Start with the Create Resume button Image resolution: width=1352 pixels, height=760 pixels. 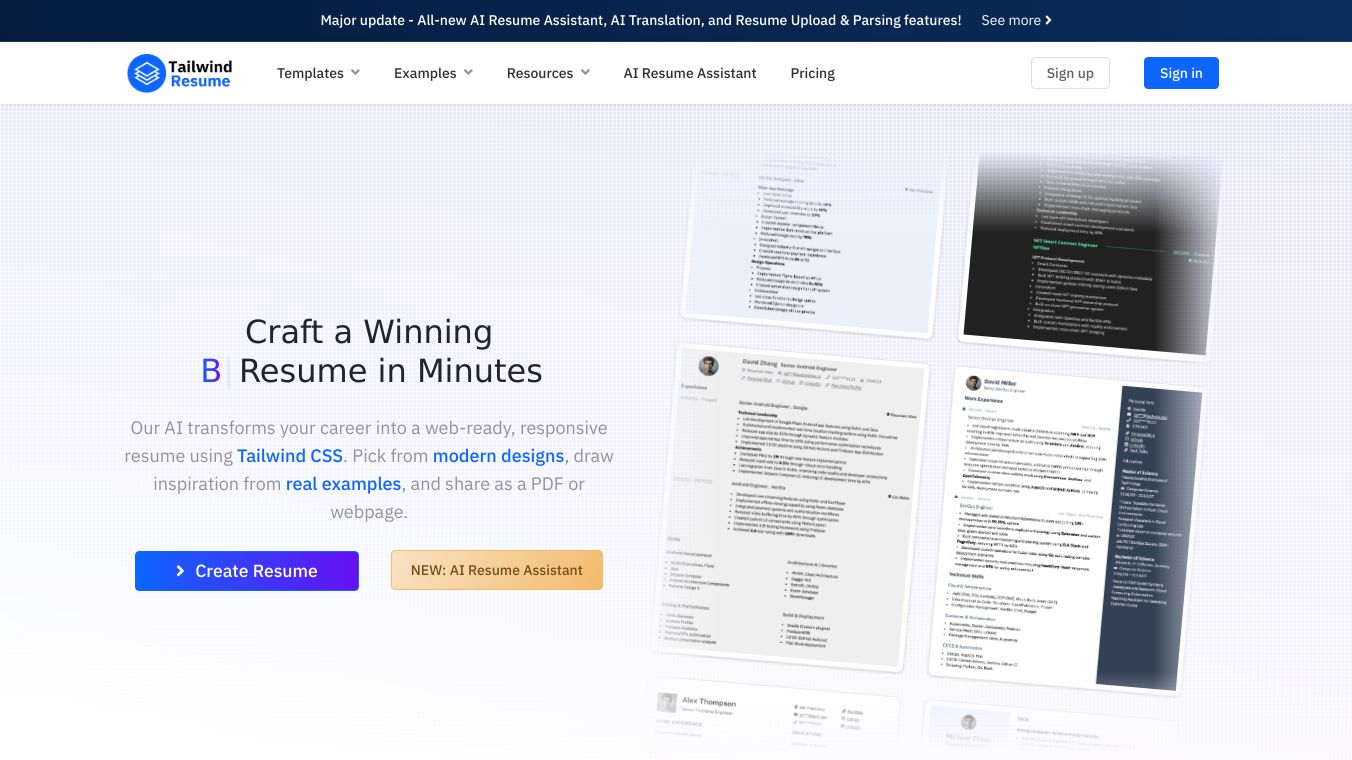pyautogui.click(x=247, y=571)
